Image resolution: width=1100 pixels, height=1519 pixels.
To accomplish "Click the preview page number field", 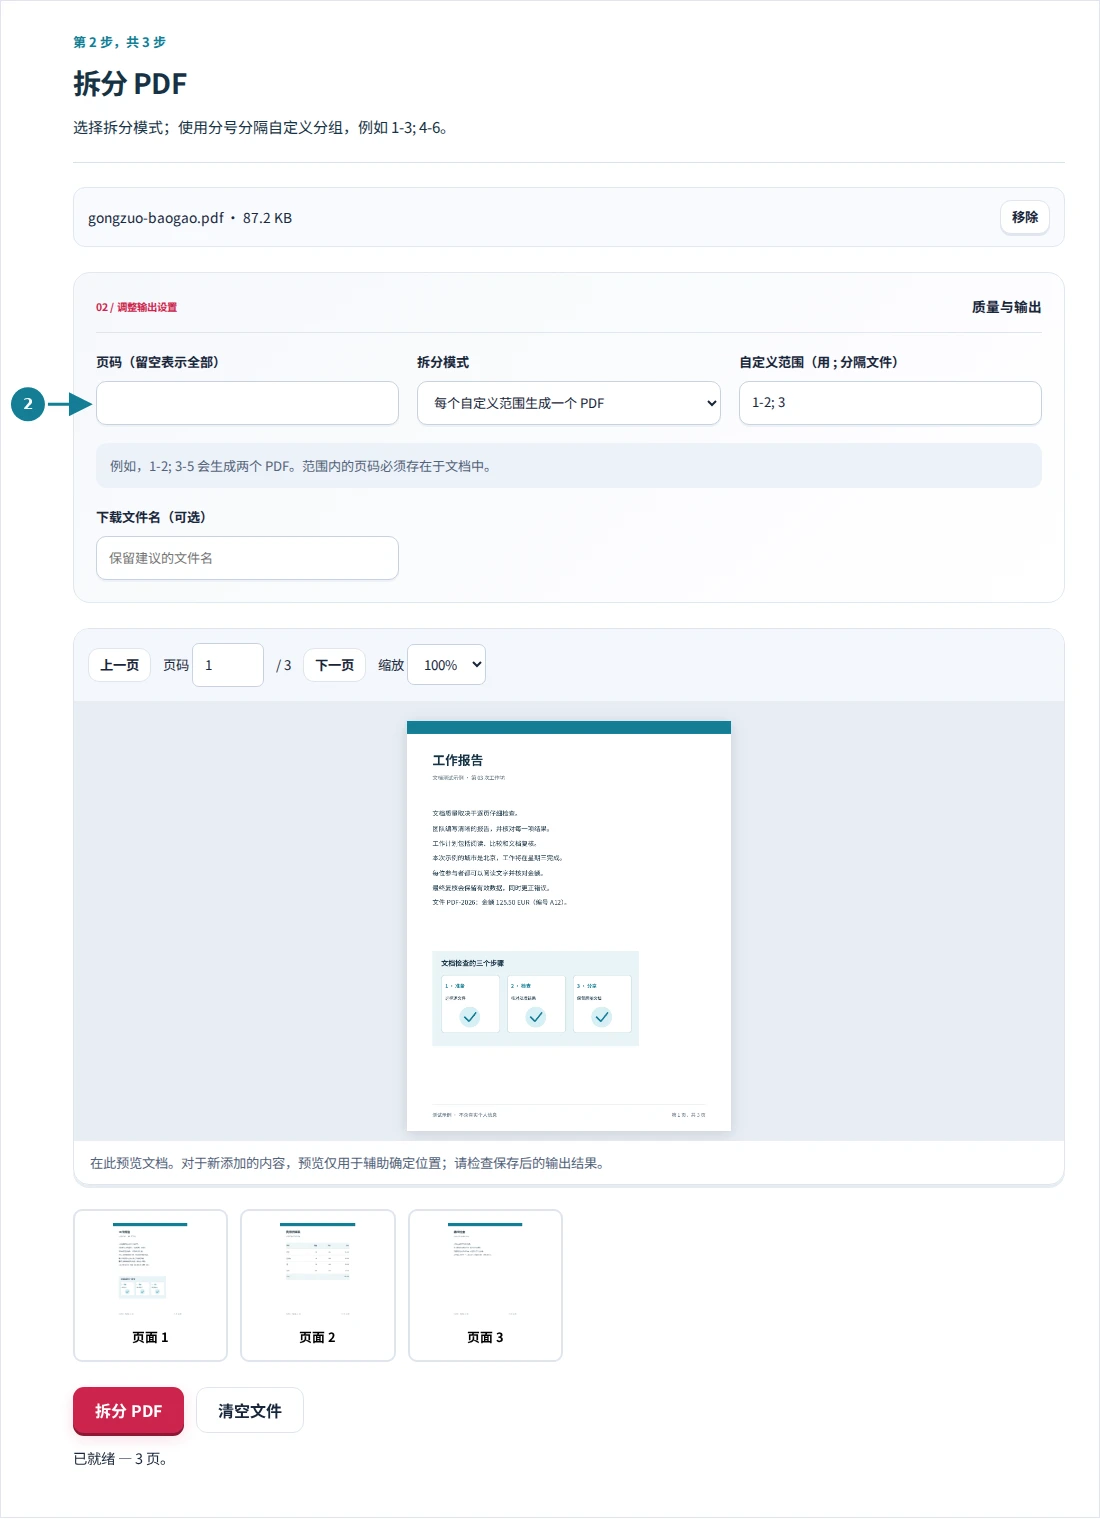I will coord(228,665).
